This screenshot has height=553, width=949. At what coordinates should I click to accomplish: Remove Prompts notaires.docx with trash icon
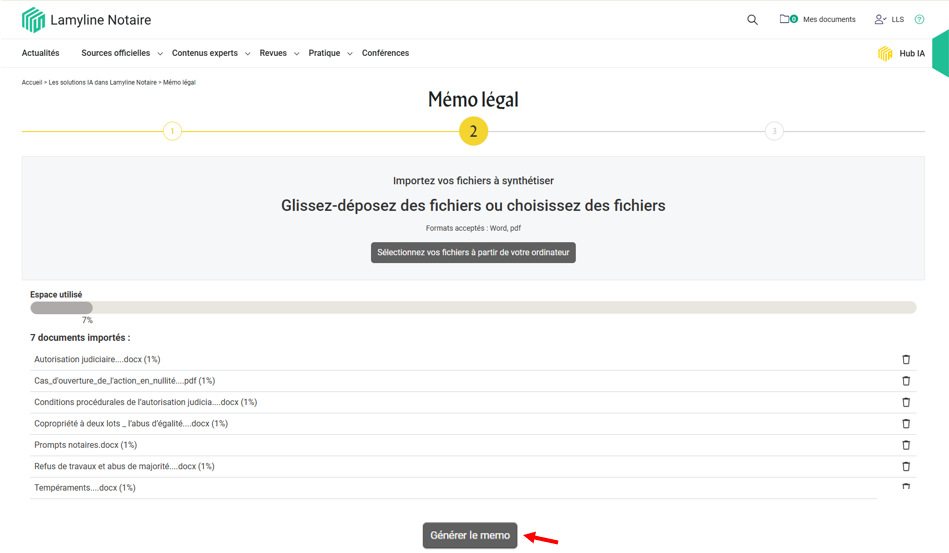click(x=906, y=445)
